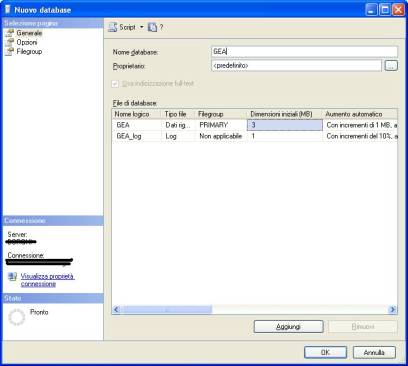Click the horizontal scrollbar thumb
Image resolution: width=408 pixels, height=366 pixels.
(x=166, y=310)
